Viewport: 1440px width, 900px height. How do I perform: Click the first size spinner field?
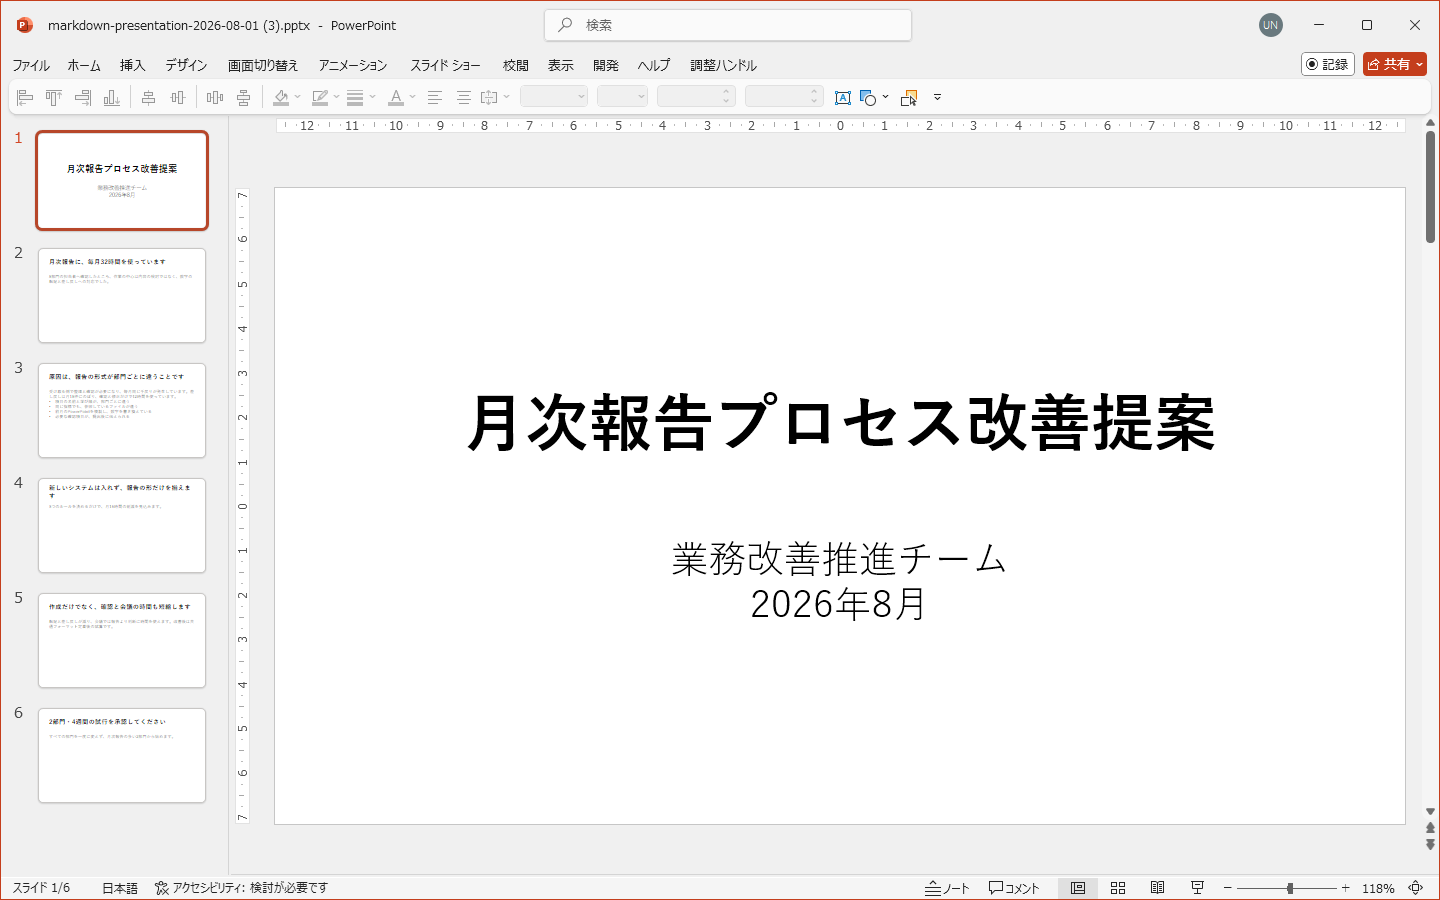point(696,97)
